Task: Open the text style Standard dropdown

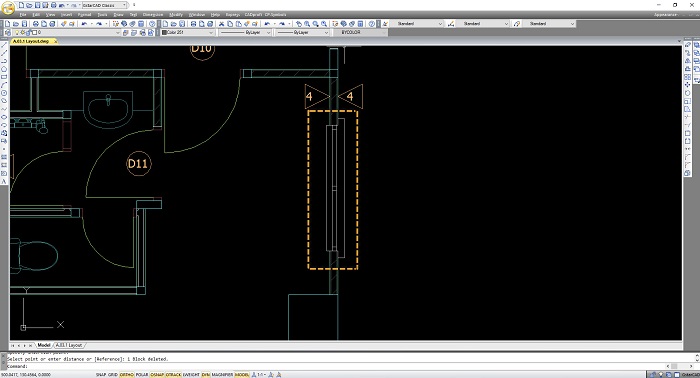Action: pos(440,24)
